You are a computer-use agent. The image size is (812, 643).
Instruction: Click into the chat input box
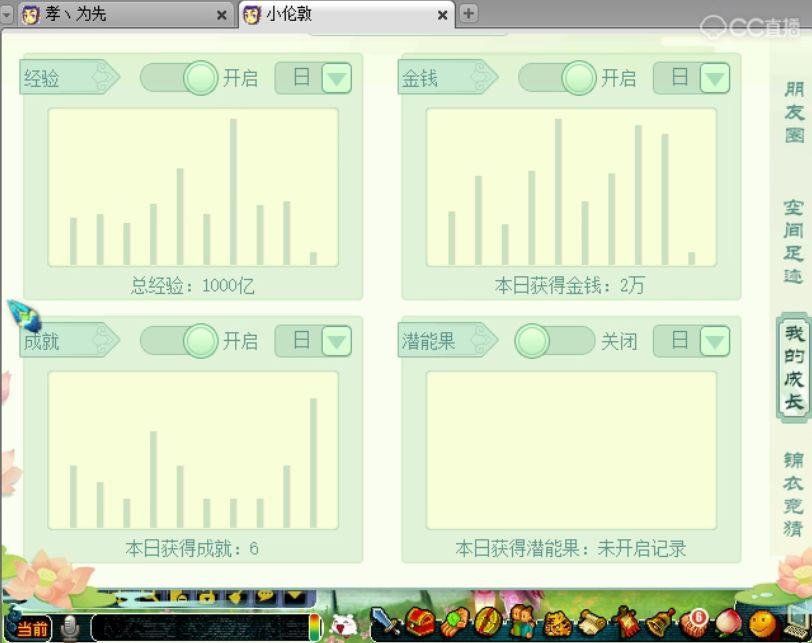point(200,627)
